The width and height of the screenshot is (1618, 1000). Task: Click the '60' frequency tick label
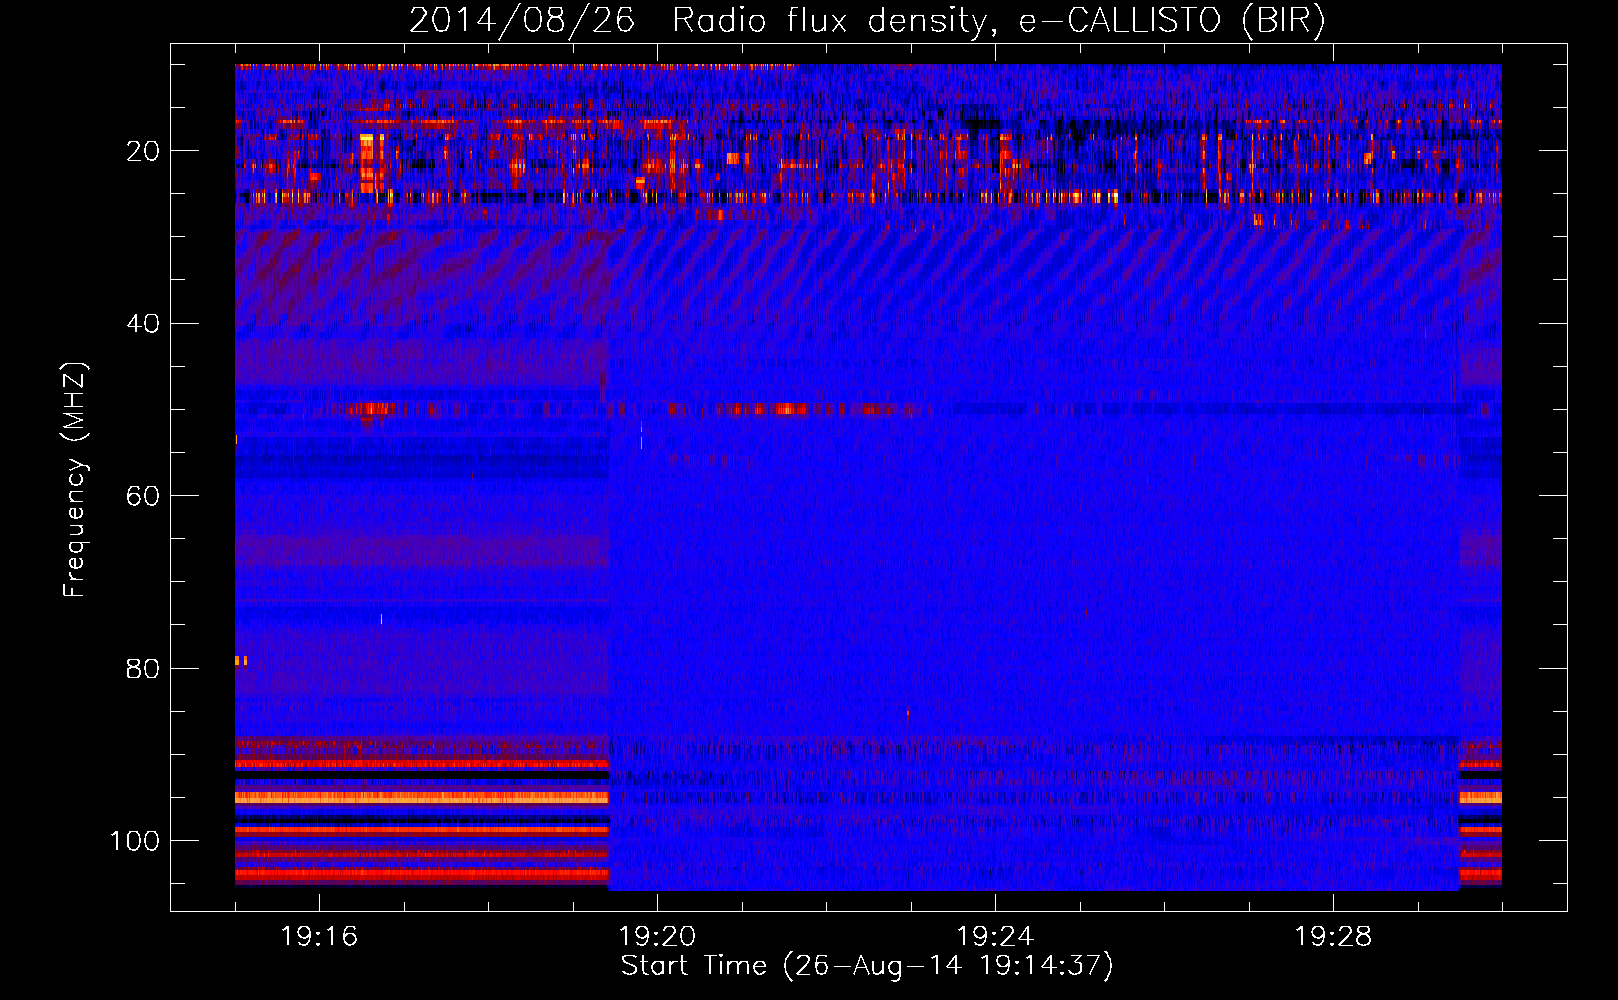click(x=143, y=496)
